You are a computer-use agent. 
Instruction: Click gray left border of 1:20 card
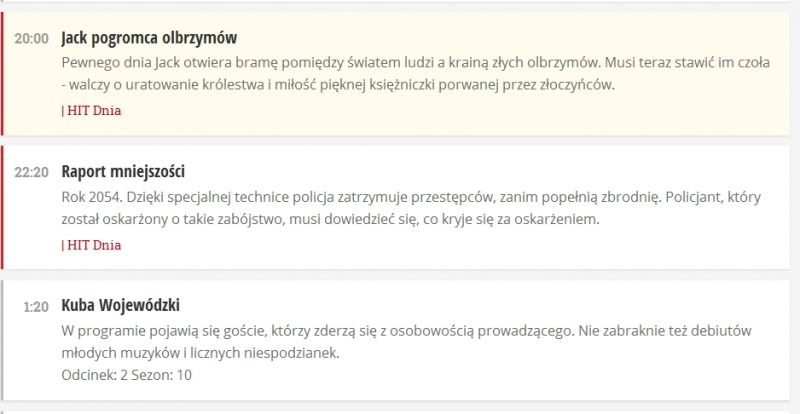tap(2, 340)
